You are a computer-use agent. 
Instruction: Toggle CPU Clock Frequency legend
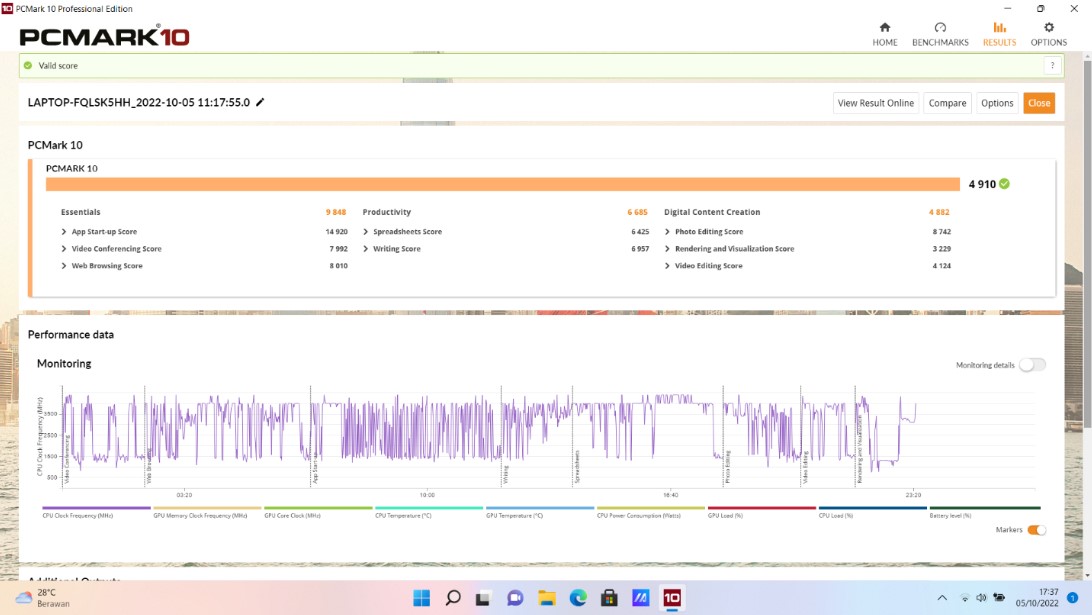coord(96,512)
